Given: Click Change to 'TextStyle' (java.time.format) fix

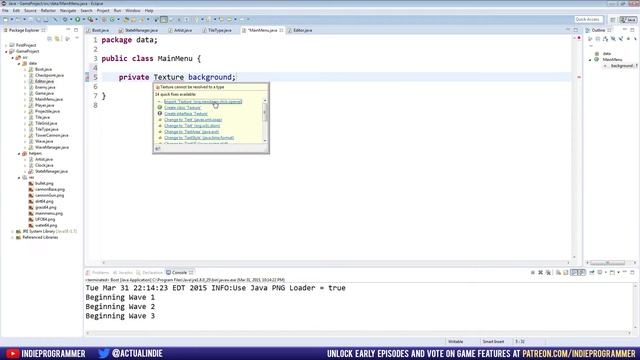Looking at the screenshot, I should tap(199, 138).
